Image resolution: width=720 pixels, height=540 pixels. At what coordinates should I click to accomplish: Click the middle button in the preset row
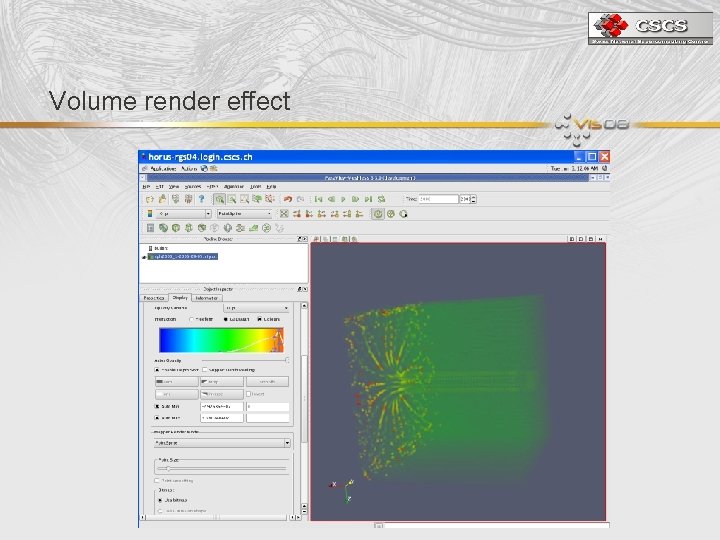(x=222, y=382)
